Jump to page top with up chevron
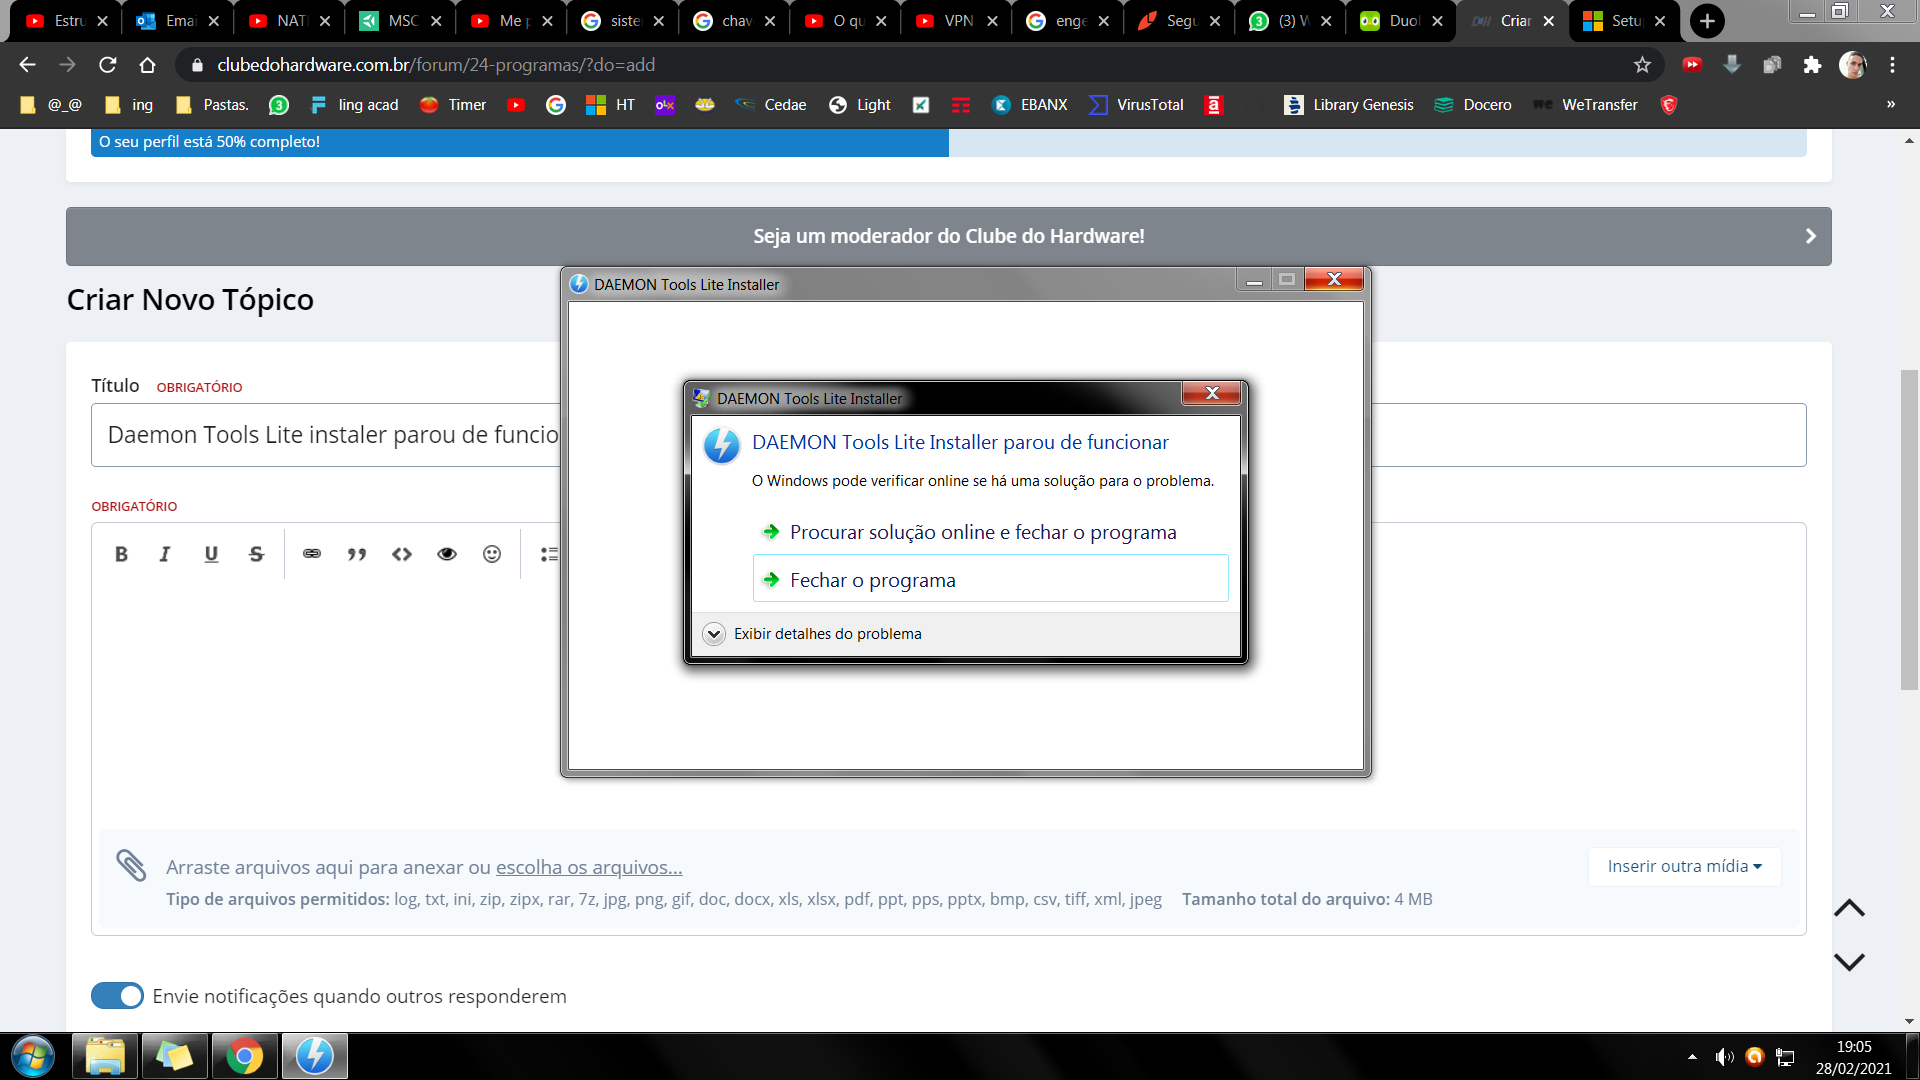This screenshot has height=1080, width=1920. (1849, 908)
